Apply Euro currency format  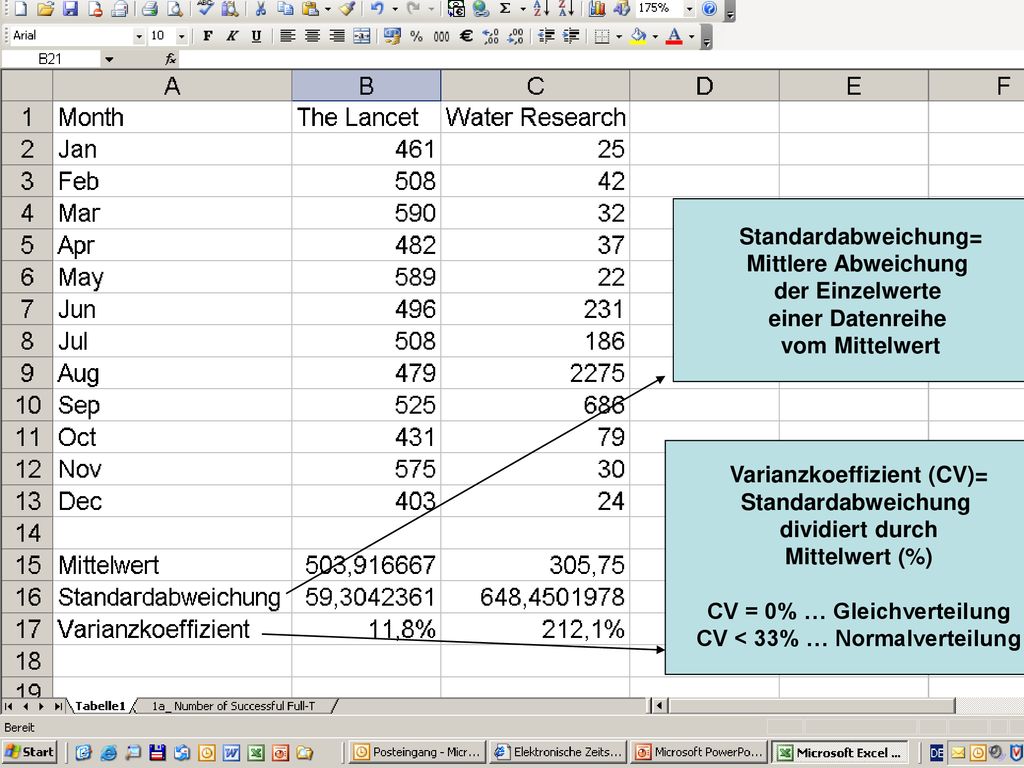click(466, 36)
